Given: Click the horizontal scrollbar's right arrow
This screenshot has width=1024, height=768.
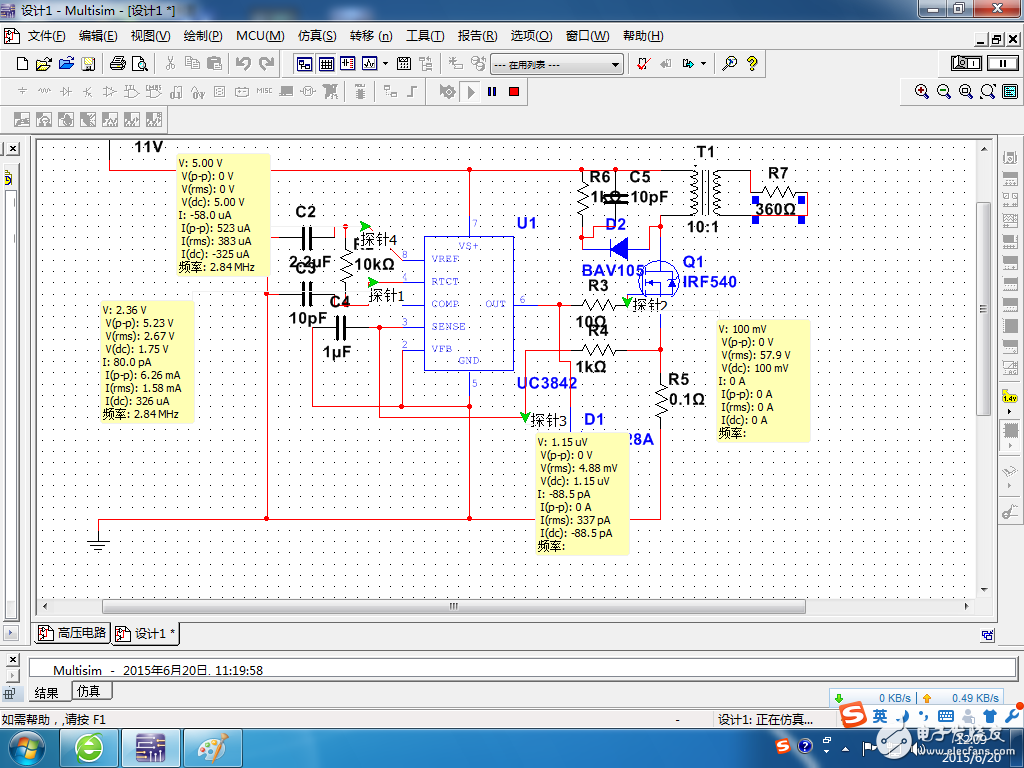Looking at the screenshot, I should pos(967,606).
